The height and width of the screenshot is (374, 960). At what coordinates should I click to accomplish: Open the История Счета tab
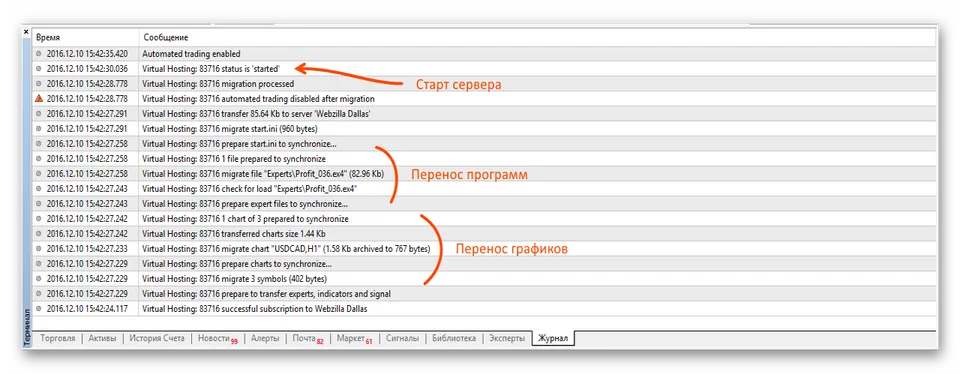(x=157, y=338)
